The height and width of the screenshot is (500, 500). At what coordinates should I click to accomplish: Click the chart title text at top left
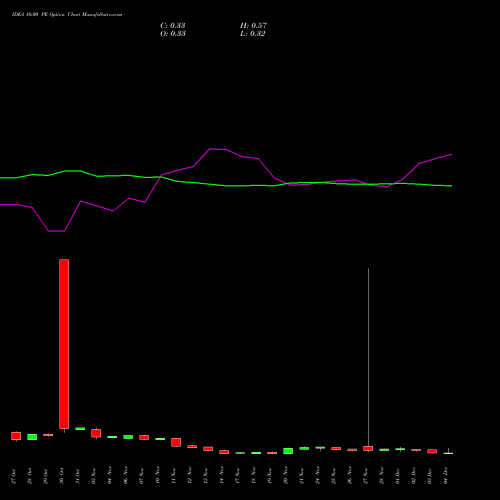click(67, 15)
